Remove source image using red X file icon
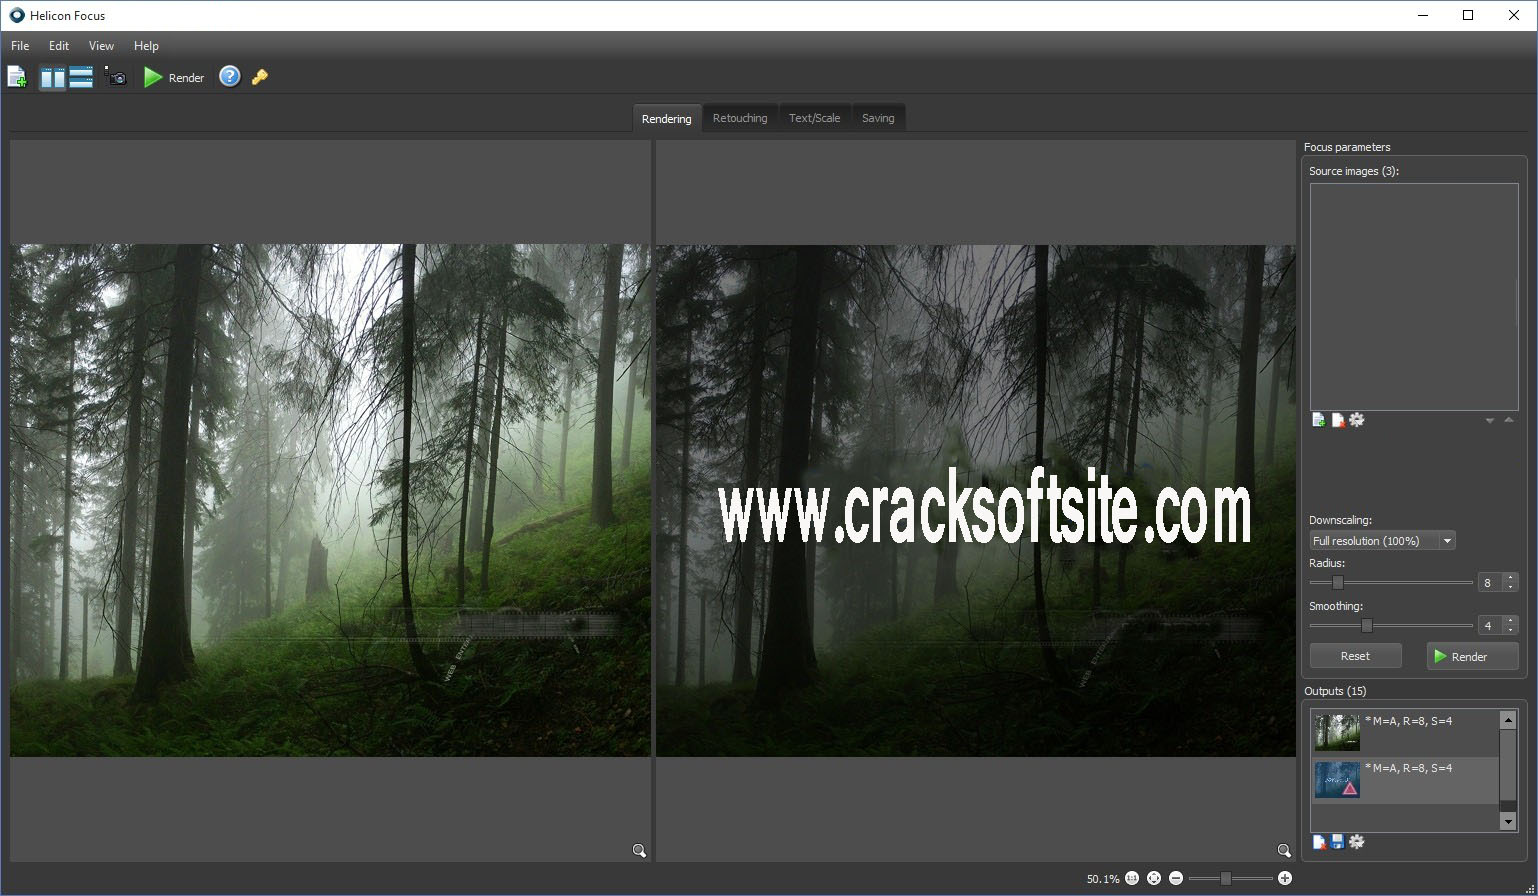 (1338, 421)
